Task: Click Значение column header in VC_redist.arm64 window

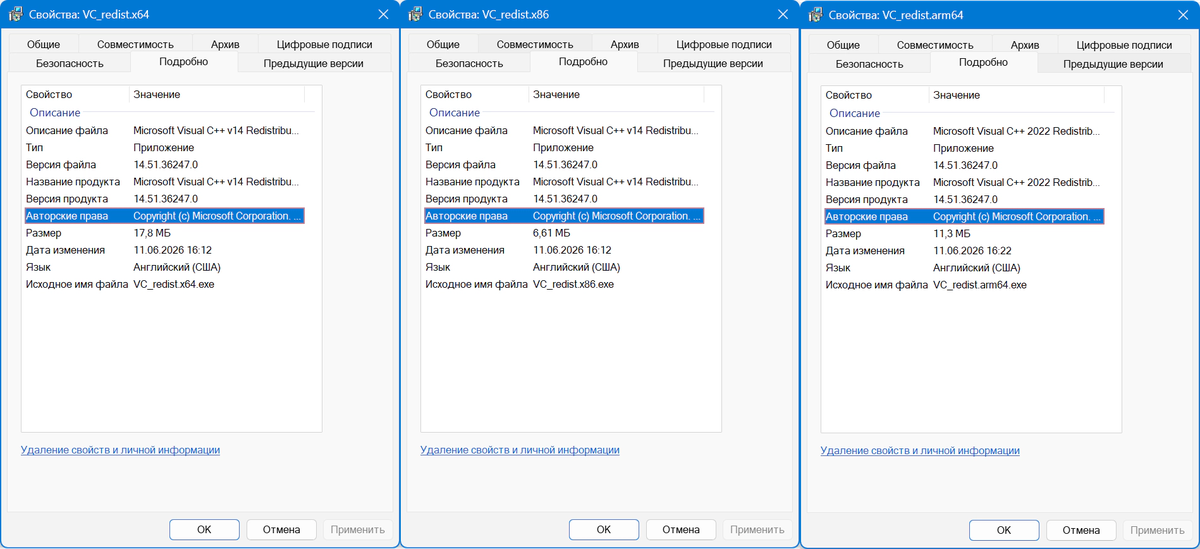Action: coord(1016,94)
